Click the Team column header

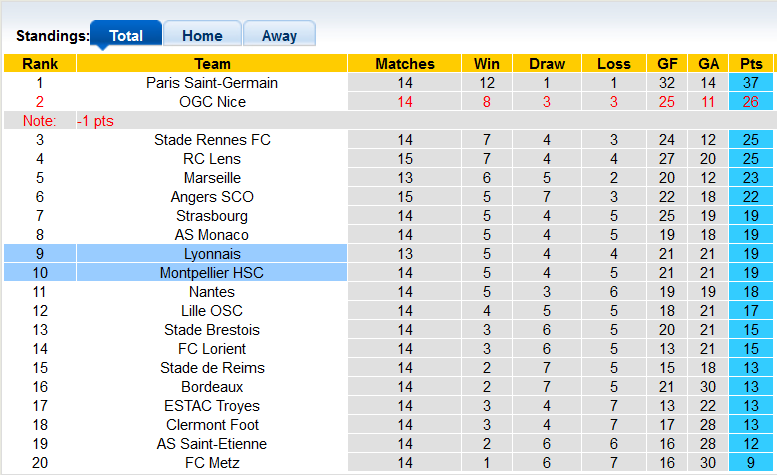[x=212, y=64]
